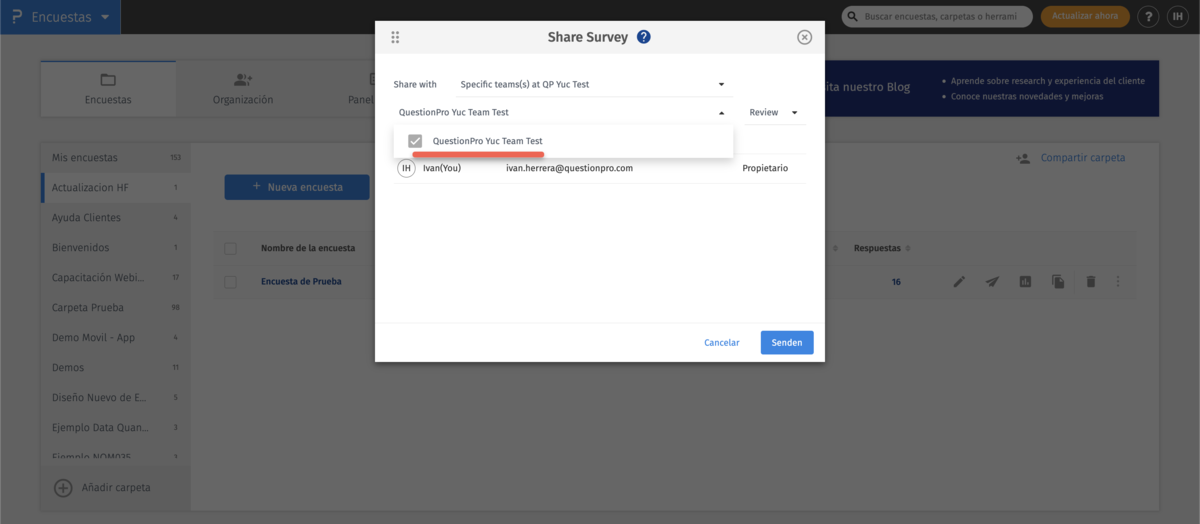Click Cancelar in the Share Survey dialog
Screen dimensions: 1200x524
(x=722, y=342)
